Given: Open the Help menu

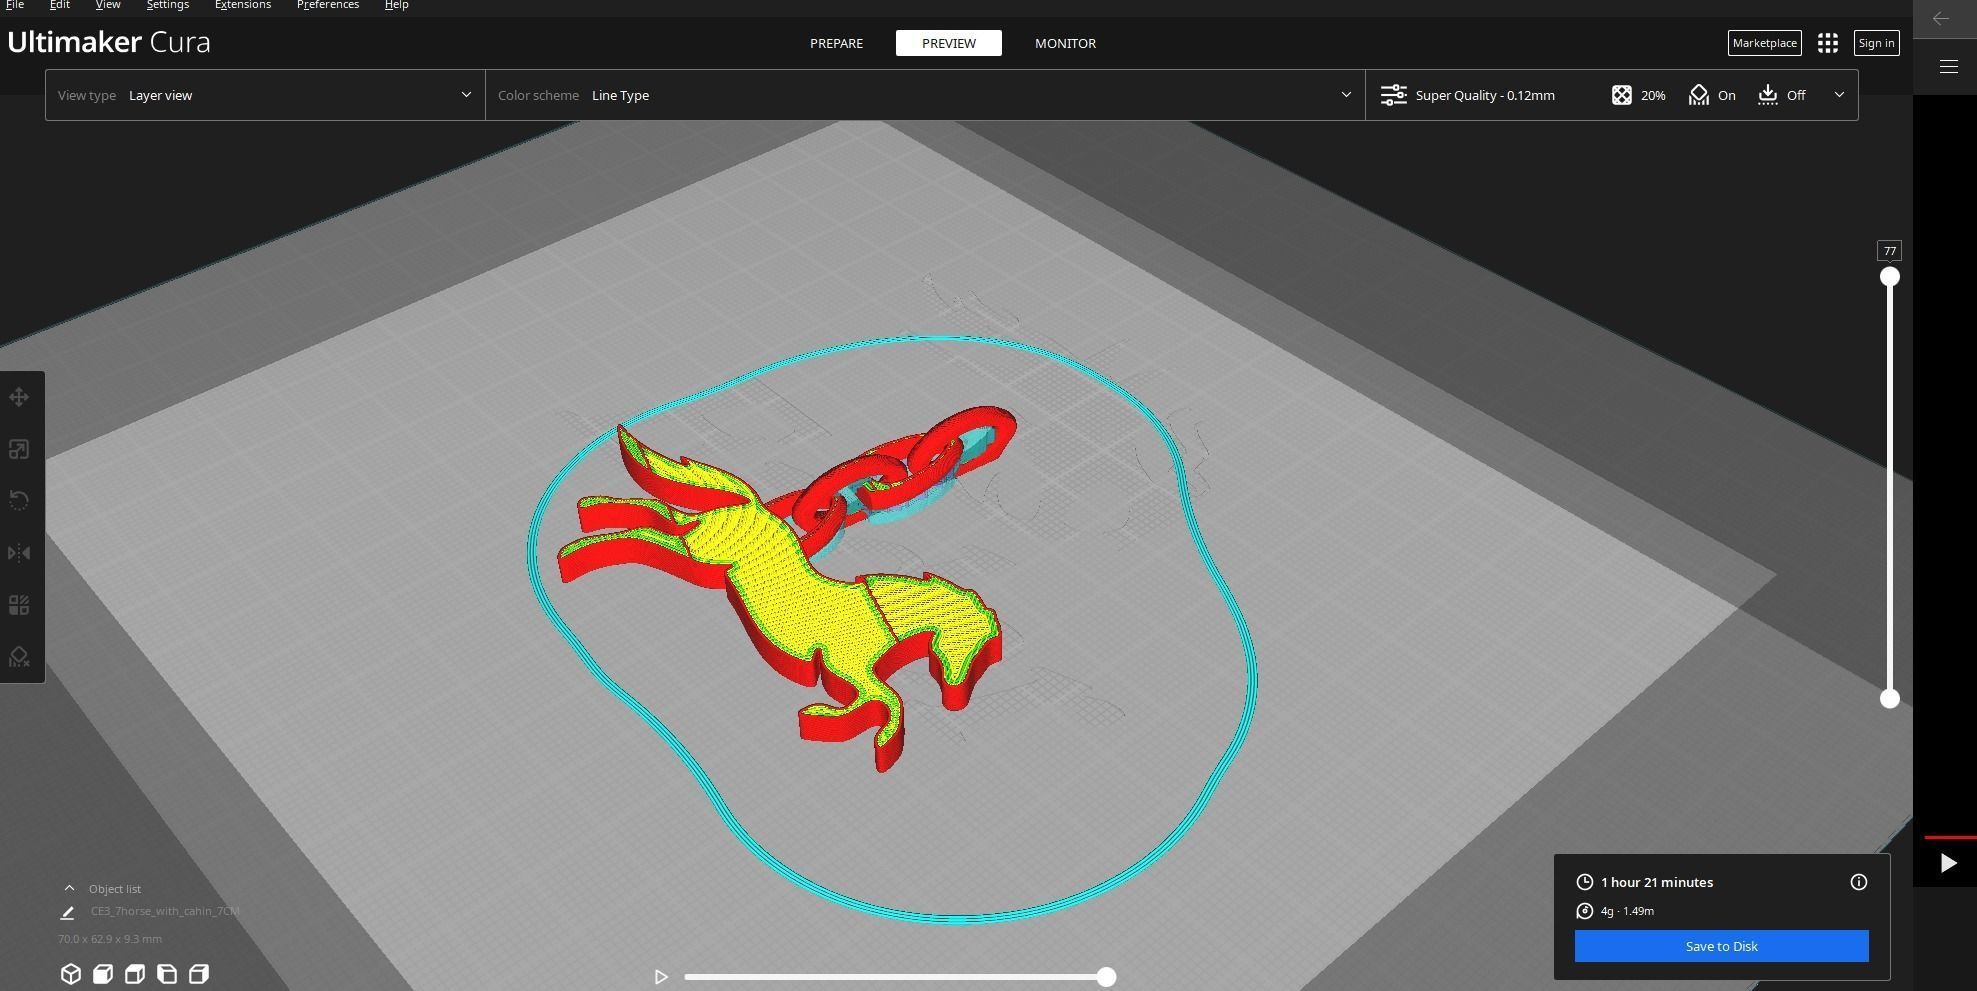Looking at the screenshot, I should tap(396, 5).
